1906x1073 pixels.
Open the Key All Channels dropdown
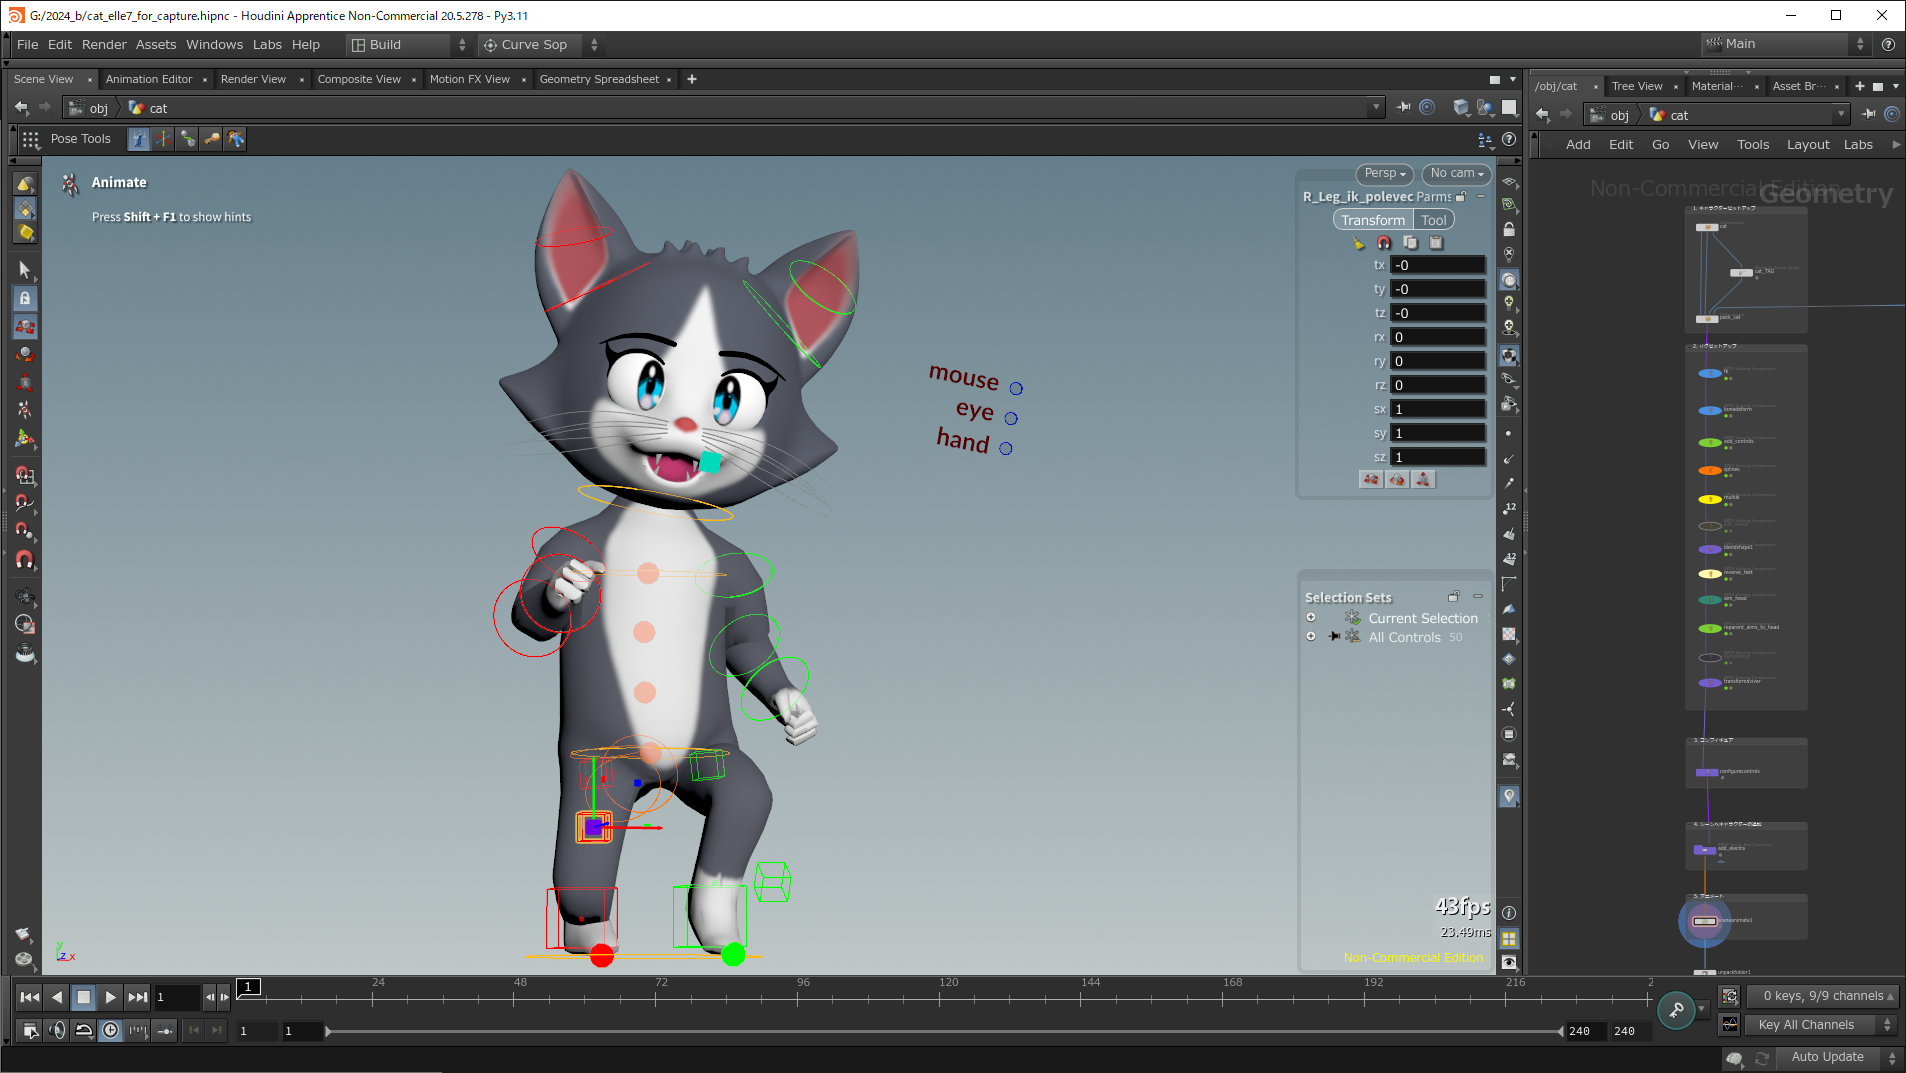tap(1821, 1025)
